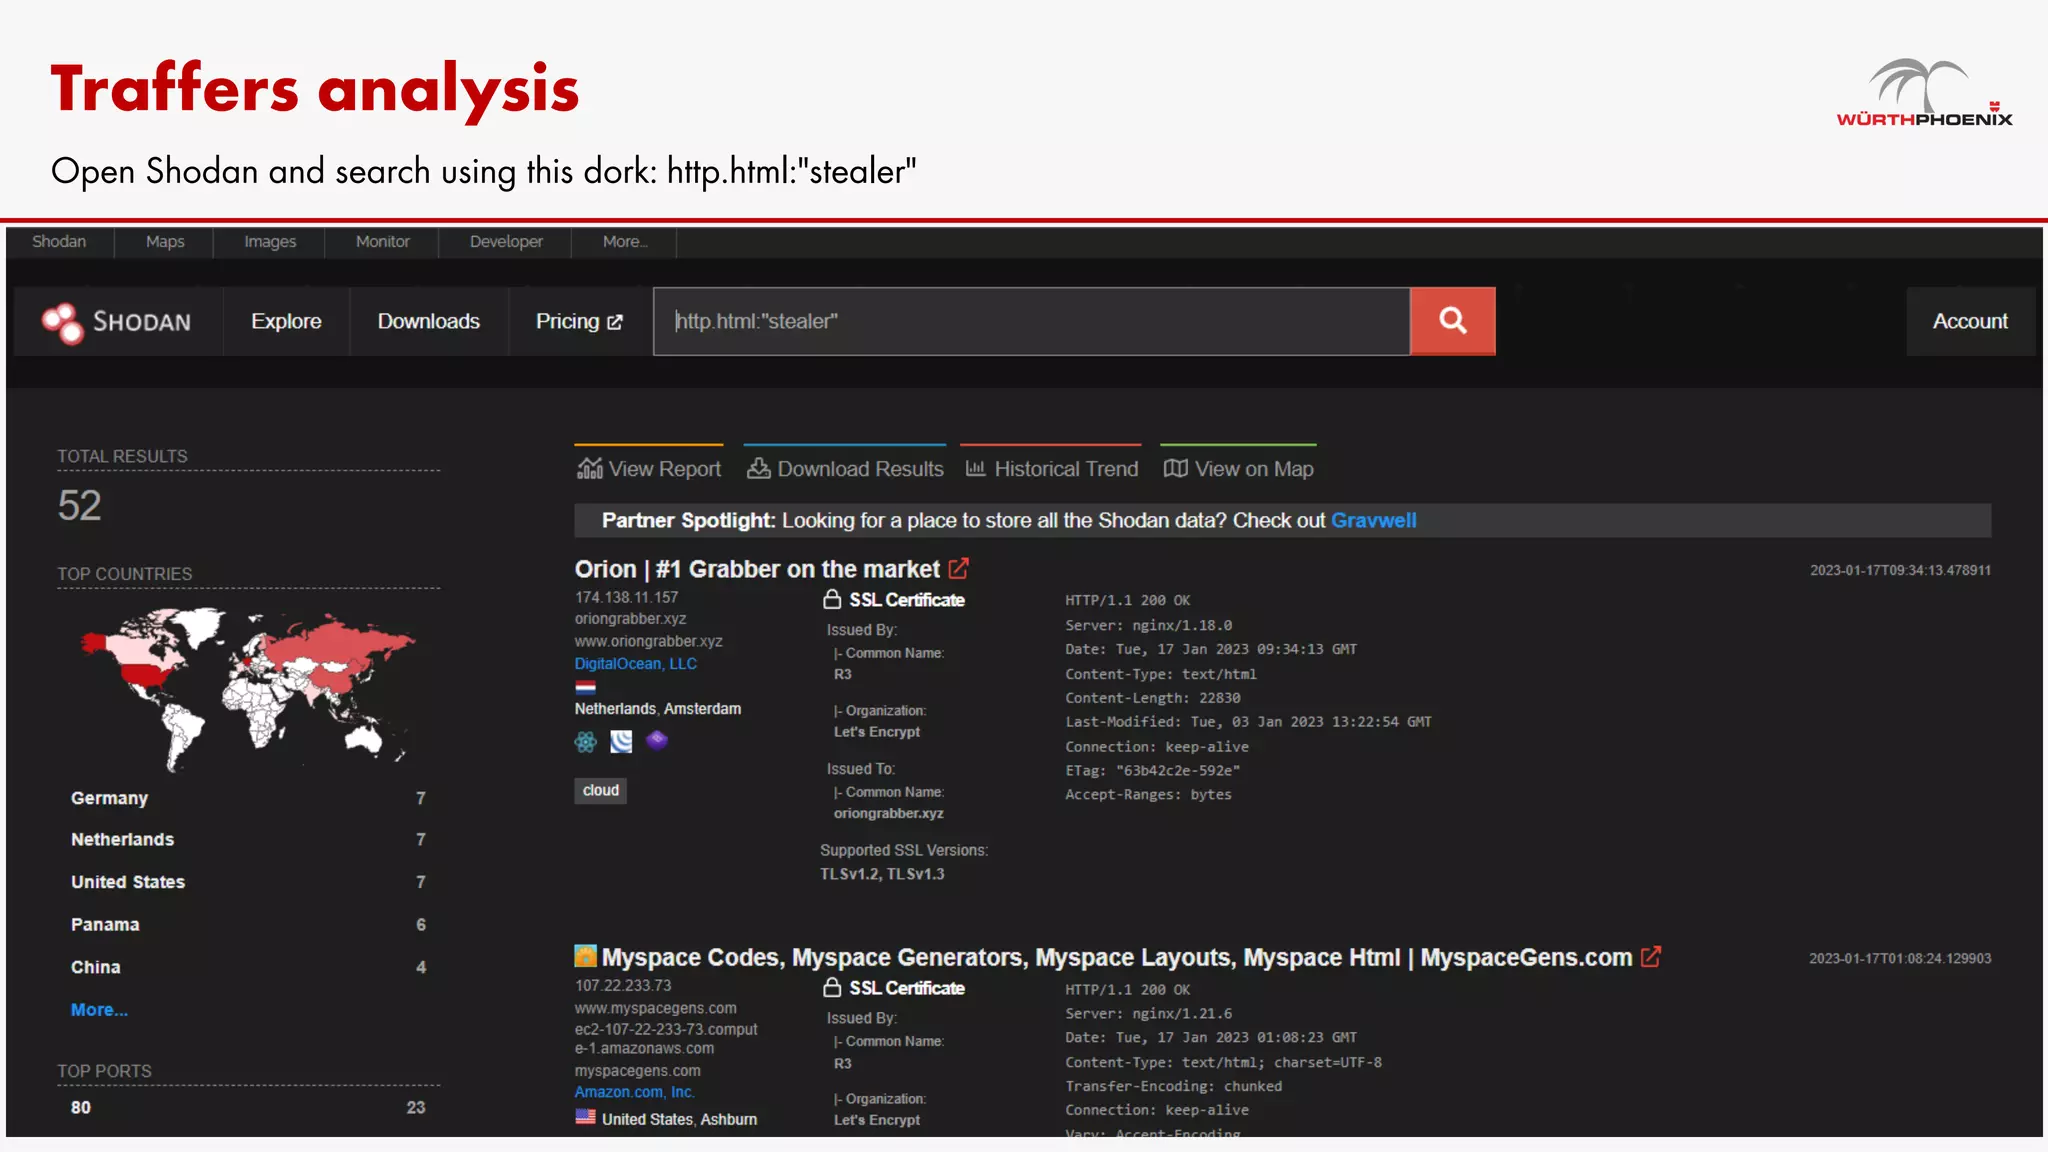Click the Amazon.com, Inc. organization link
Image resolution: width=2048 pixels, height=1152 pixels.
(x=634, y=1092)
